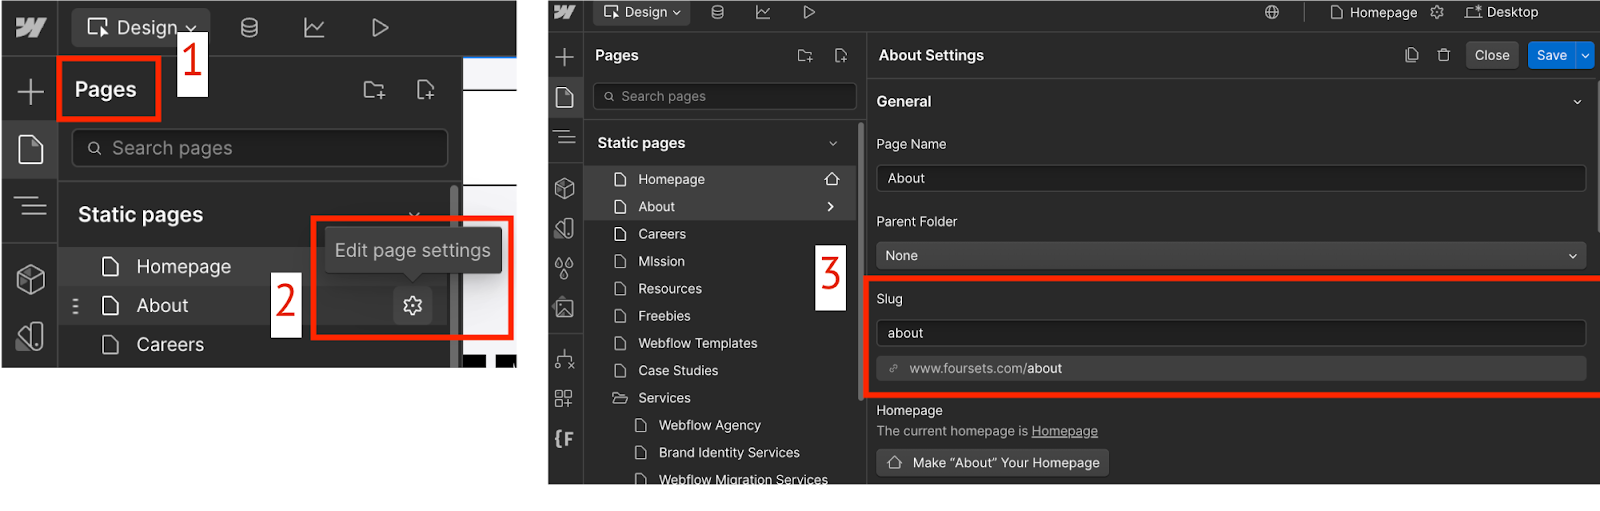Select Homepage row in left pages list
Image resolution: width=1600 pixels, height=511 pixels.
pos(184,266)
